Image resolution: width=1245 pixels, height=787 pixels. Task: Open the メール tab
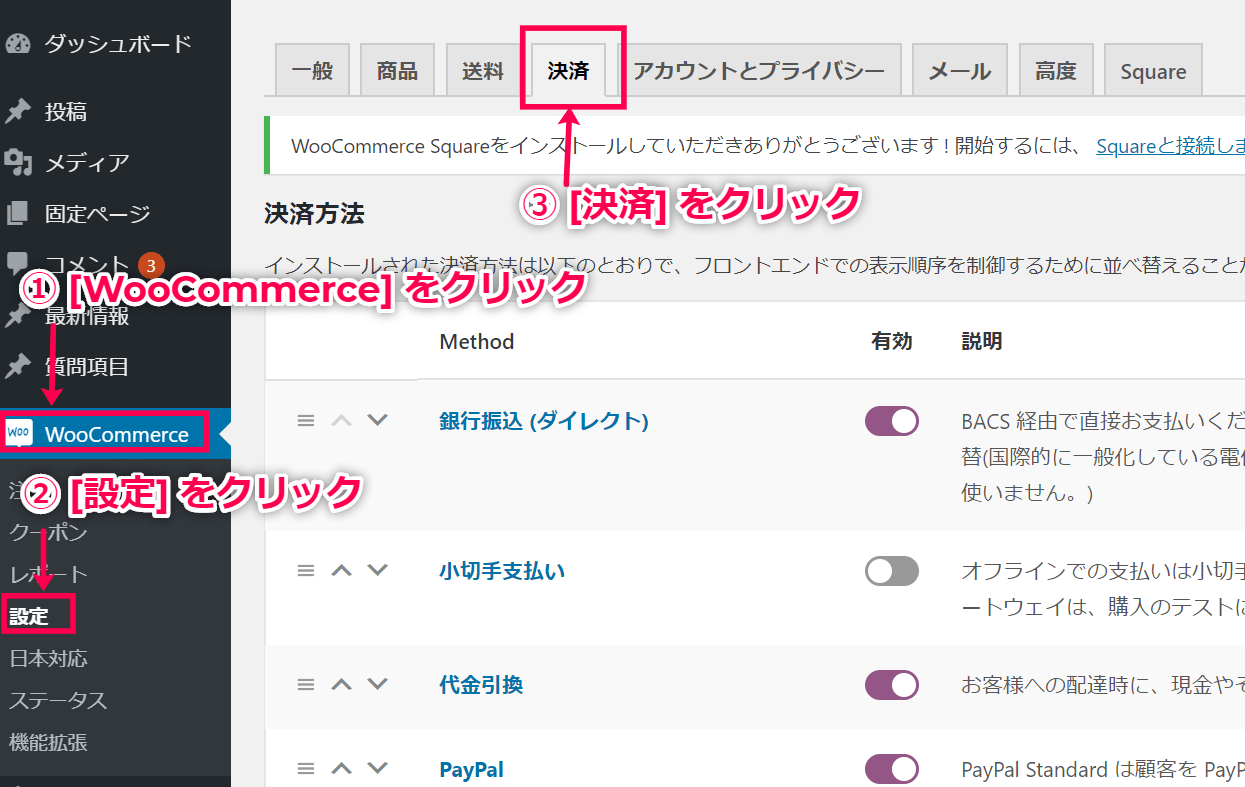click(960, 71)
